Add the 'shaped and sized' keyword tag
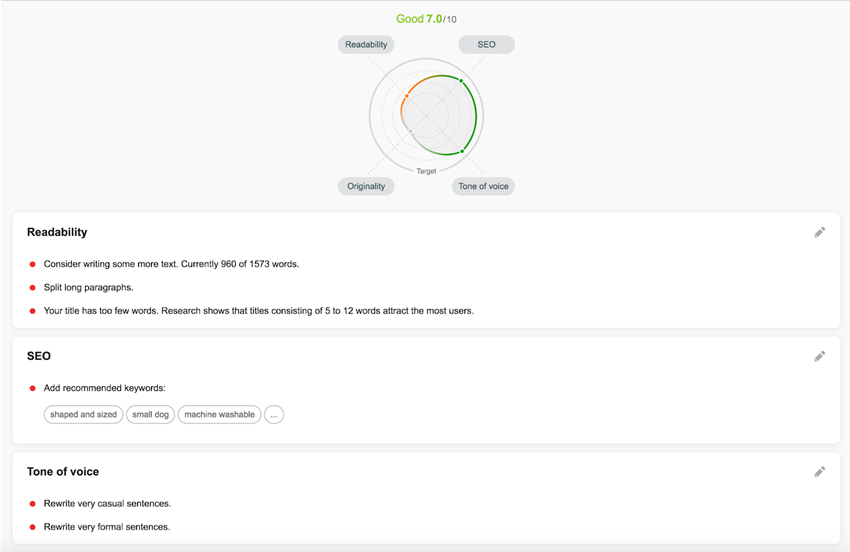 pyautogui.click(x=83, y=414)
